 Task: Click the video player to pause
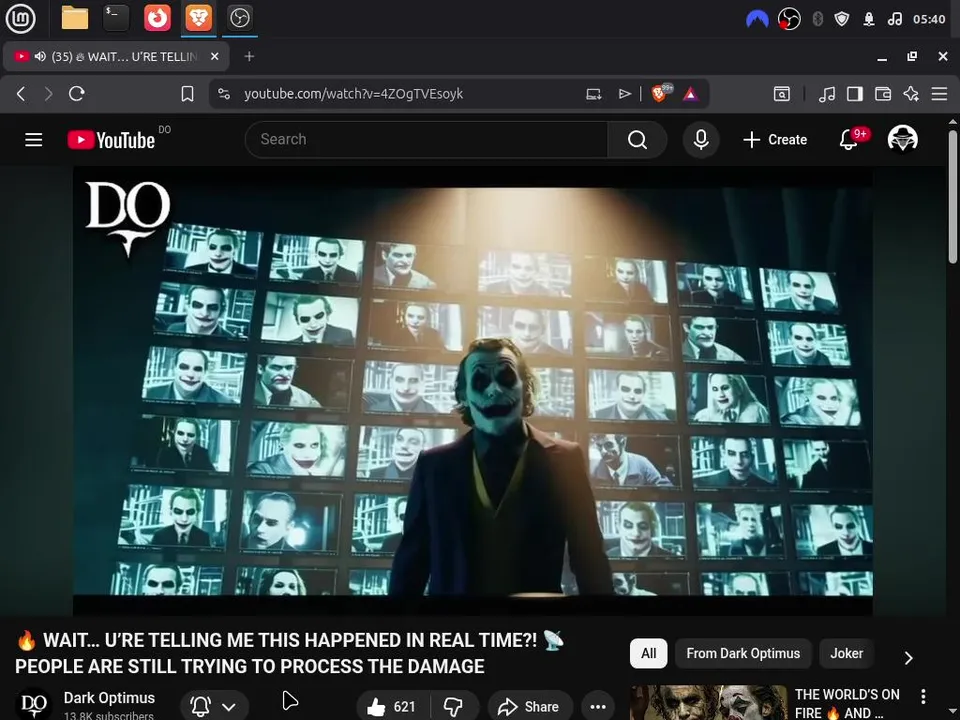point(473,391)
